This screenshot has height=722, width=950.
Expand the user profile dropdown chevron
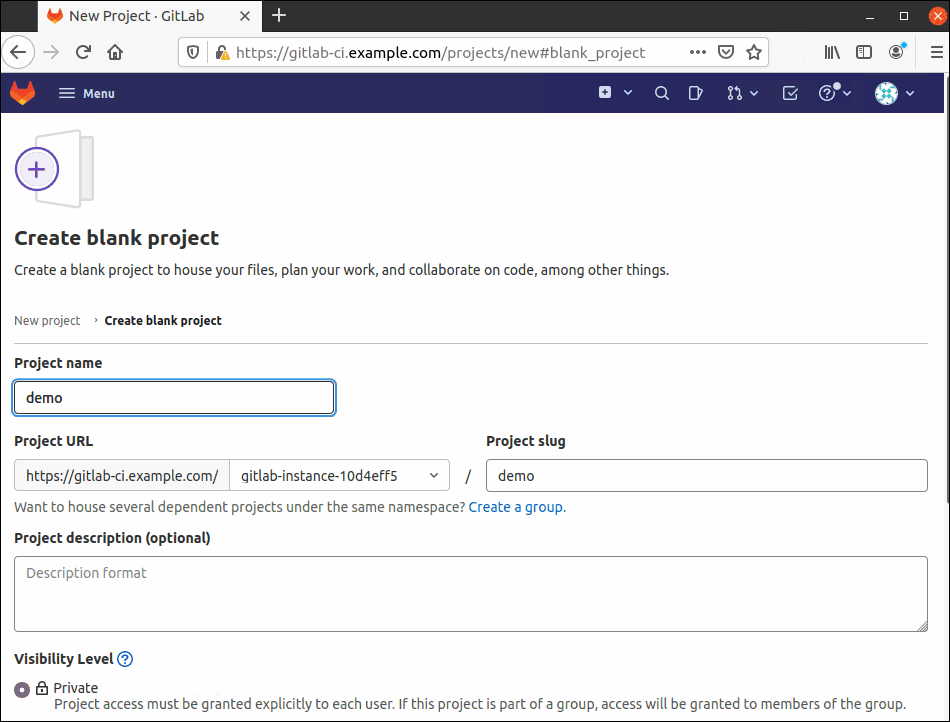909,93
